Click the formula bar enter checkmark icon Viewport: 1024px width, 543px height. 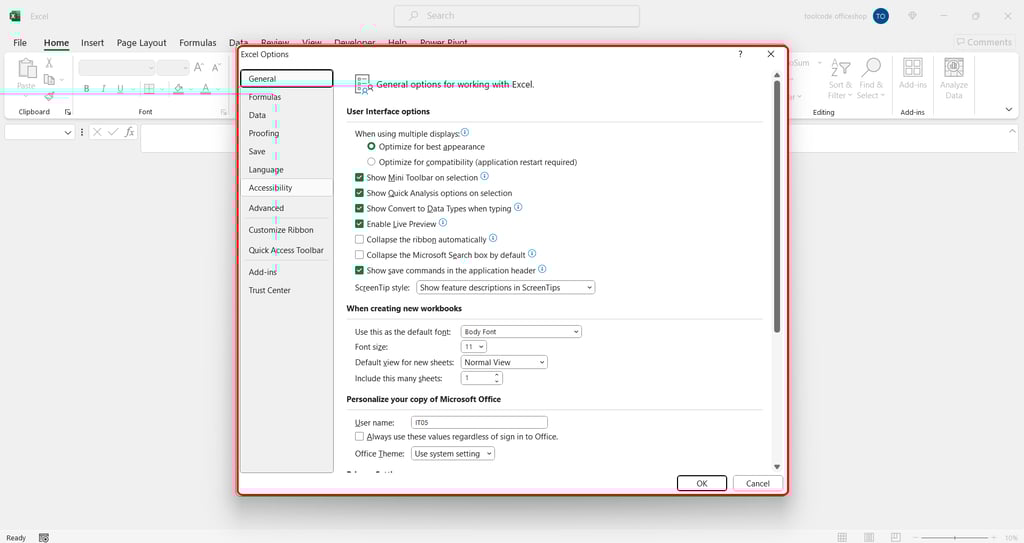(113, 132)
